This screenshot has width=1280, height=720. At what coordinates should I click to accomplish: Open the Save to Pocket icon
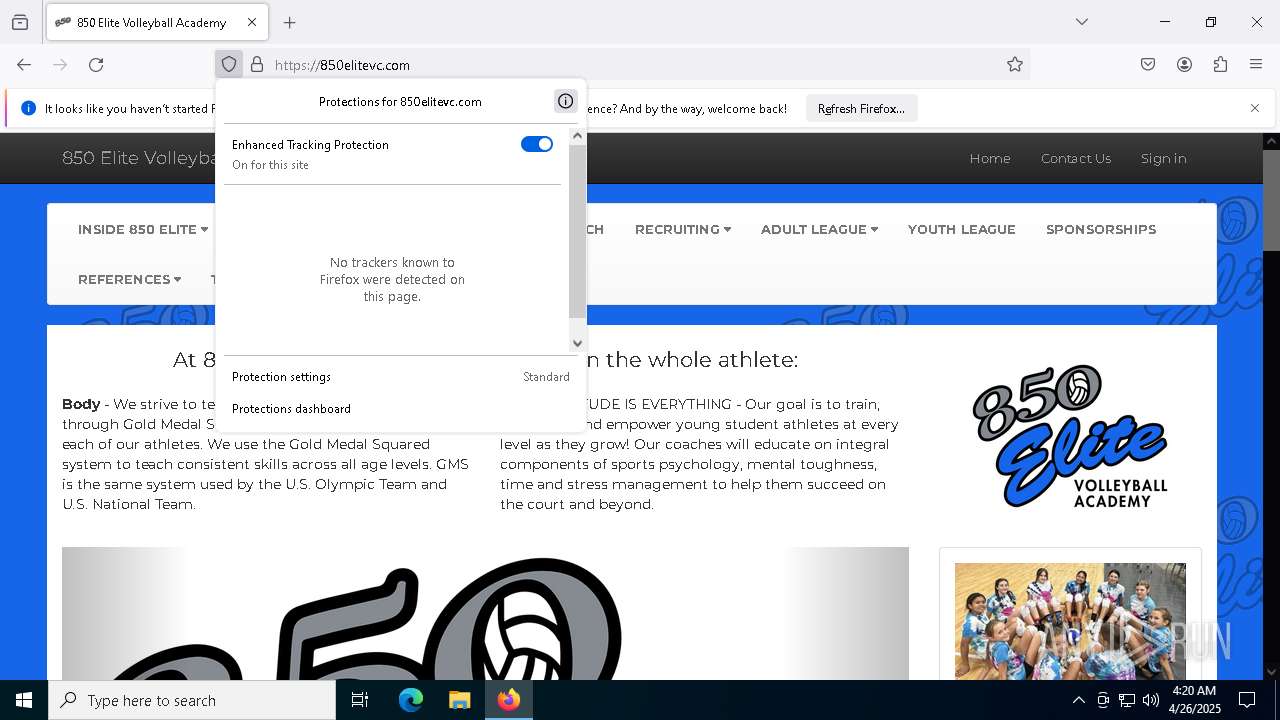point(1148,65)
